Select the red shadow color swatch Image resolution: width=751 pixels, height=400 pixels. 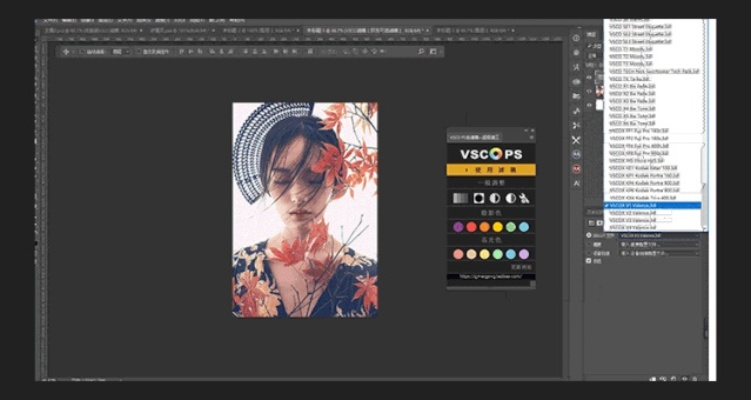[x=471, y=227]
